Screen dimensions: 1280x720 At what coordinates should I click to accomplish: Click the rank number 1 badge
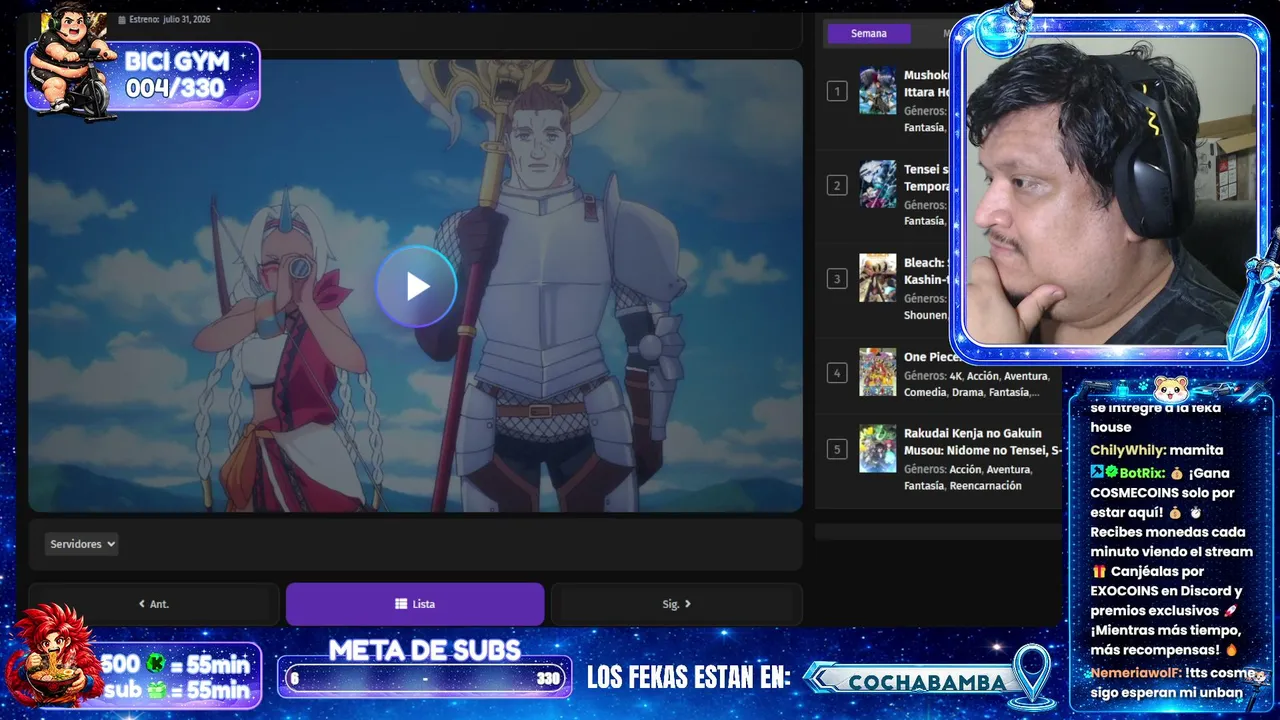coord(836,91)
